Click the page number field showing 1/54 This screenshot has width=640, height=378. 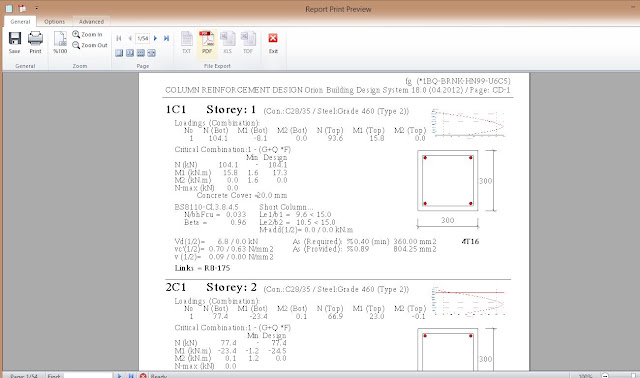[142, 38]
